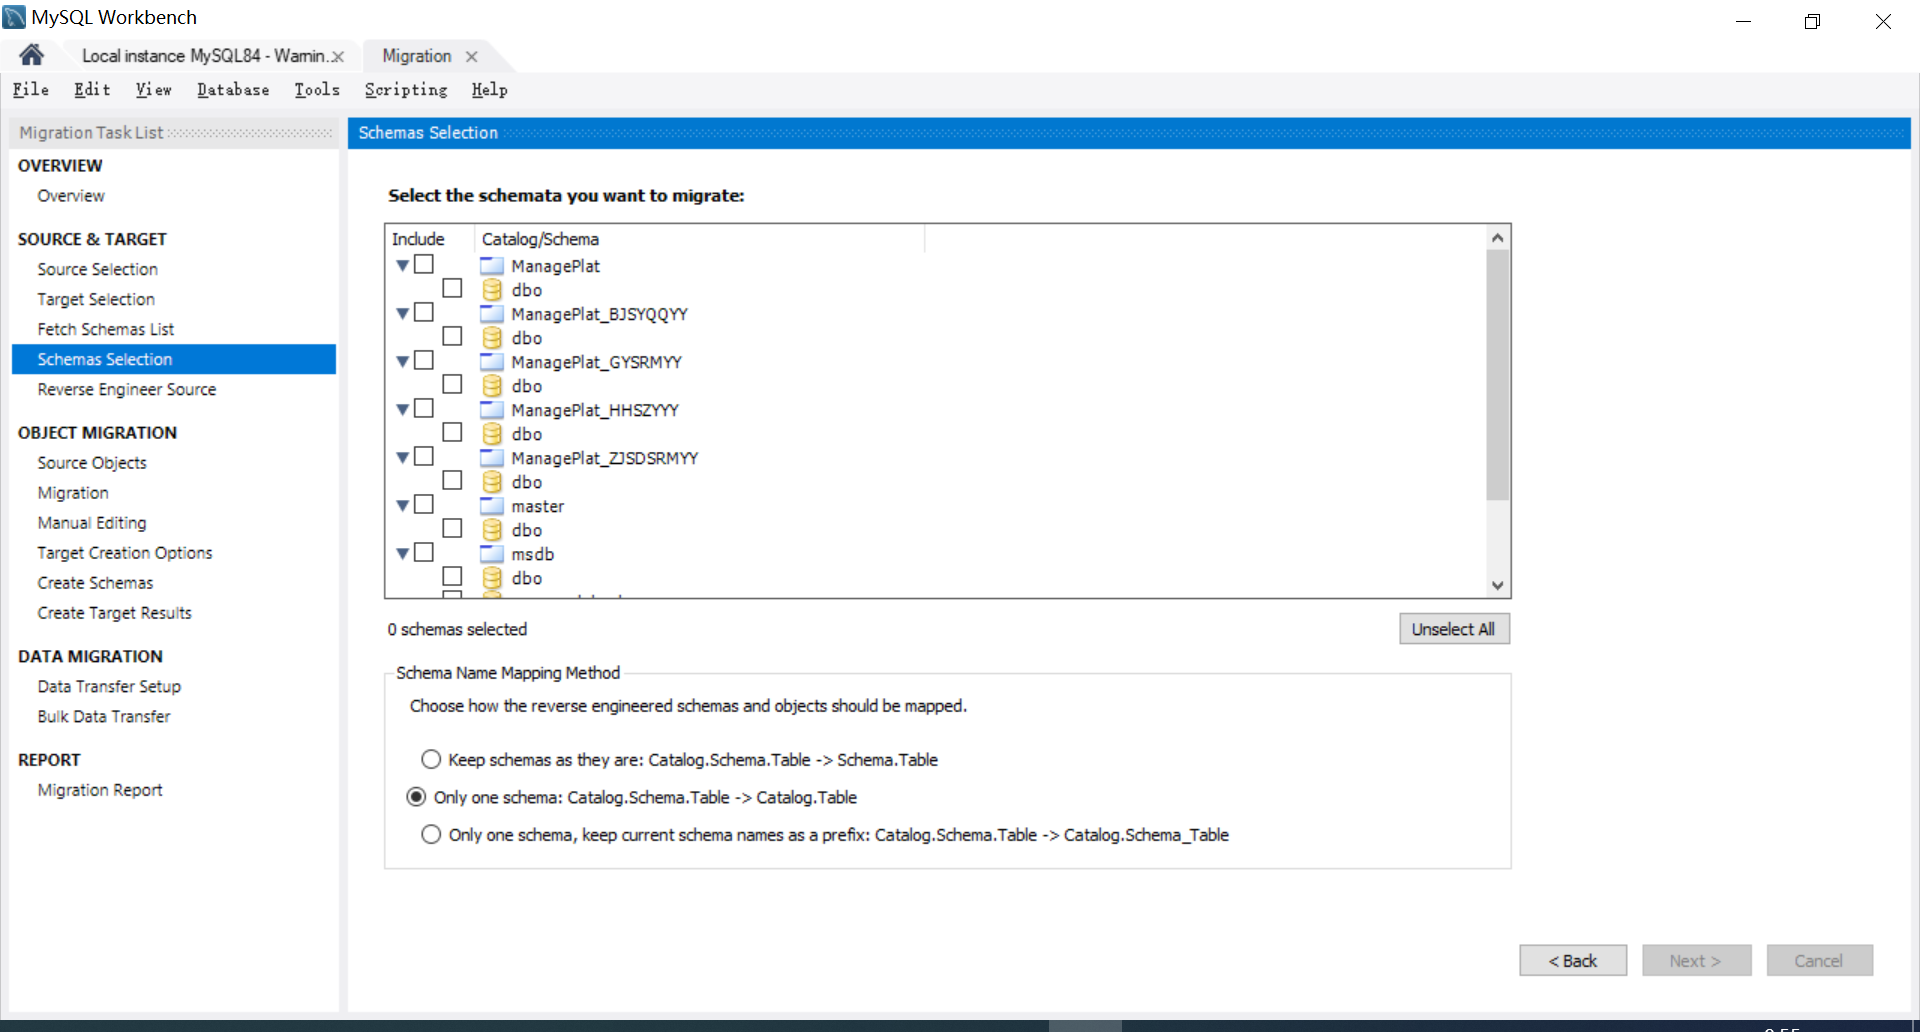Open Migration Report in the task list
1920x1032 pixels.
[x=100, y=790]
